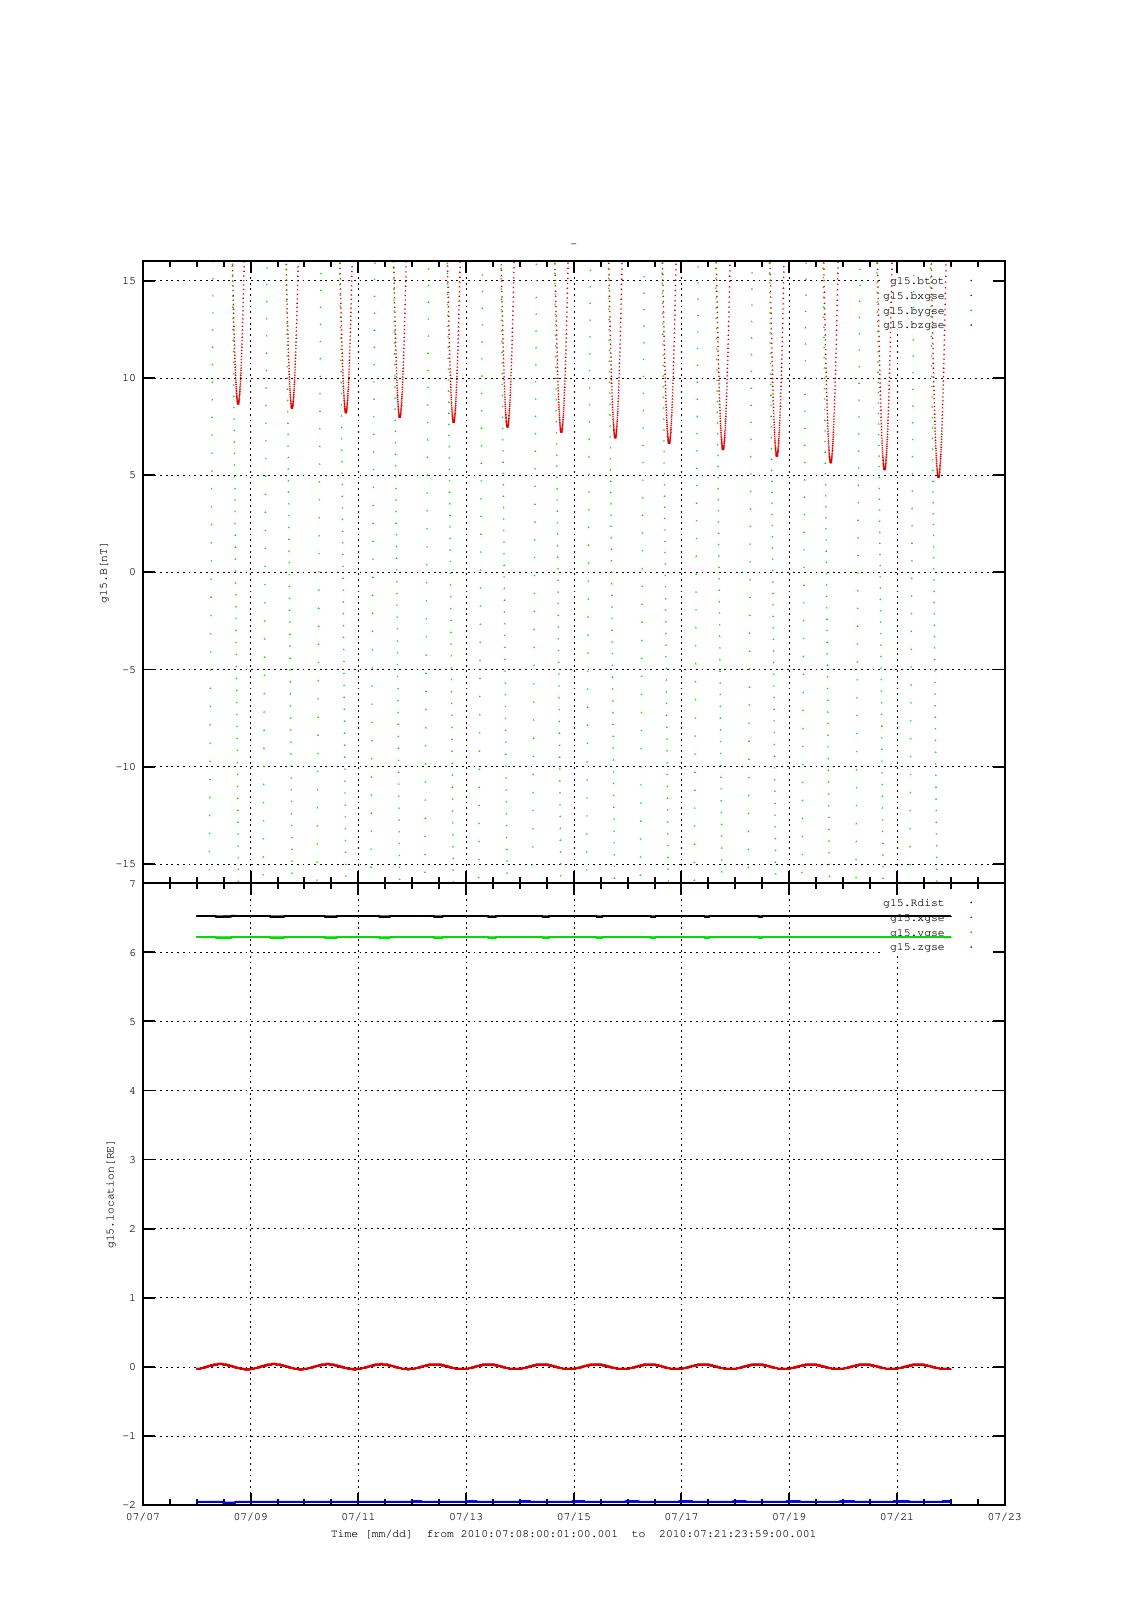Click the 07/15 x-axis tick label
This screenshot has width=1131, height=1600.
[x=574, y=1517]
